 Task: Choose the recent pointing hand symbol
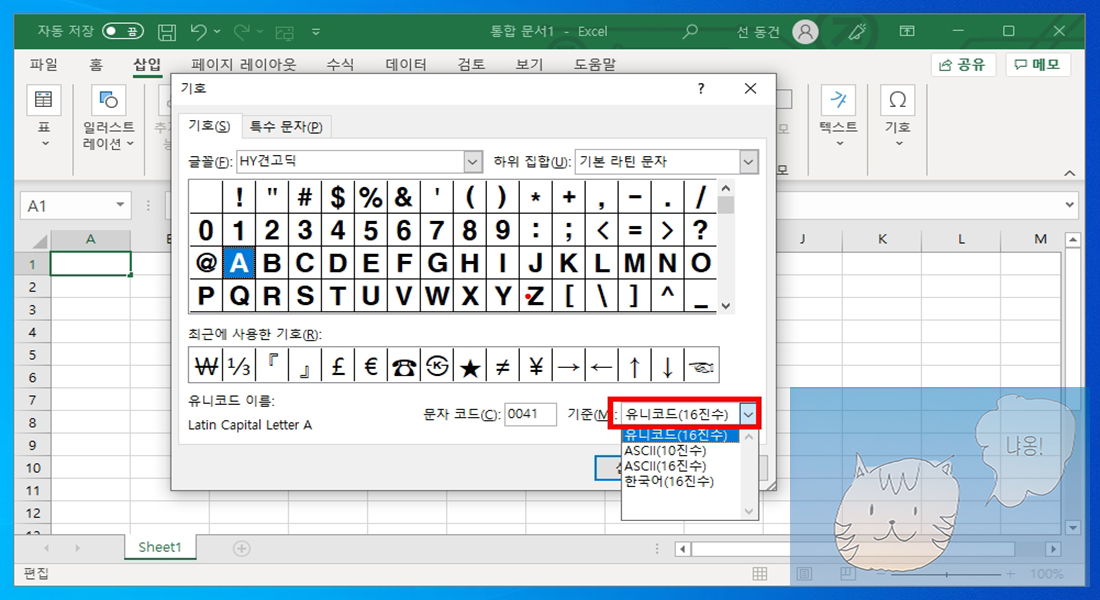[x=701, y=365]
